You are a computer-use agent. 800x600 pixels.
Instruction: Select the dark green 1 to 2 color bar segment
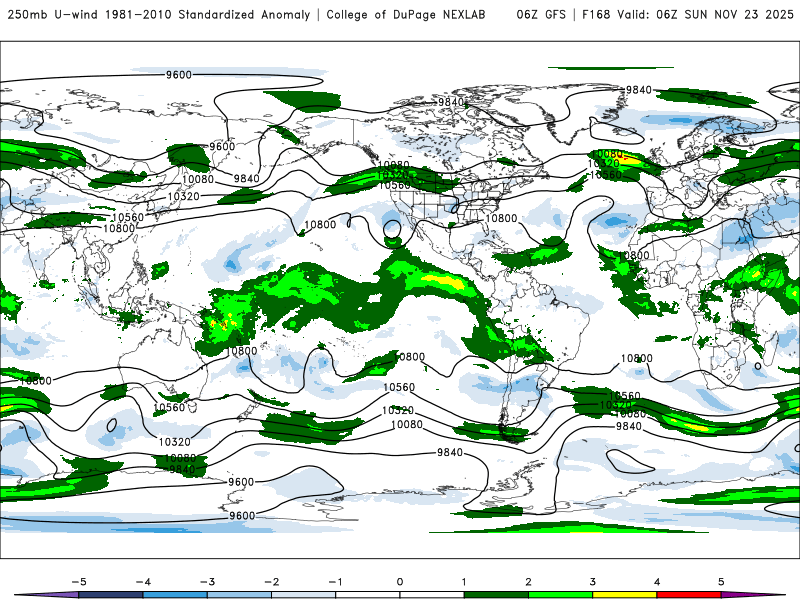tap(496, 595)
